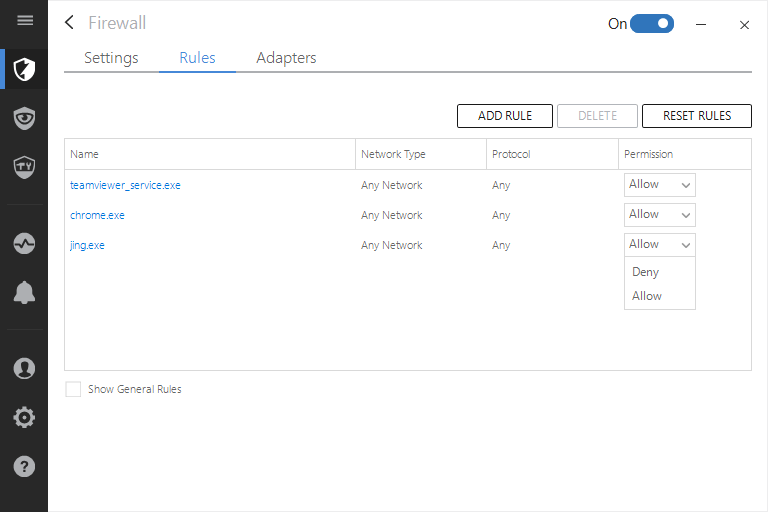Expand permission dropdown for teamviewer_service.exe
The image size is (768, 512).
point(659,185)
